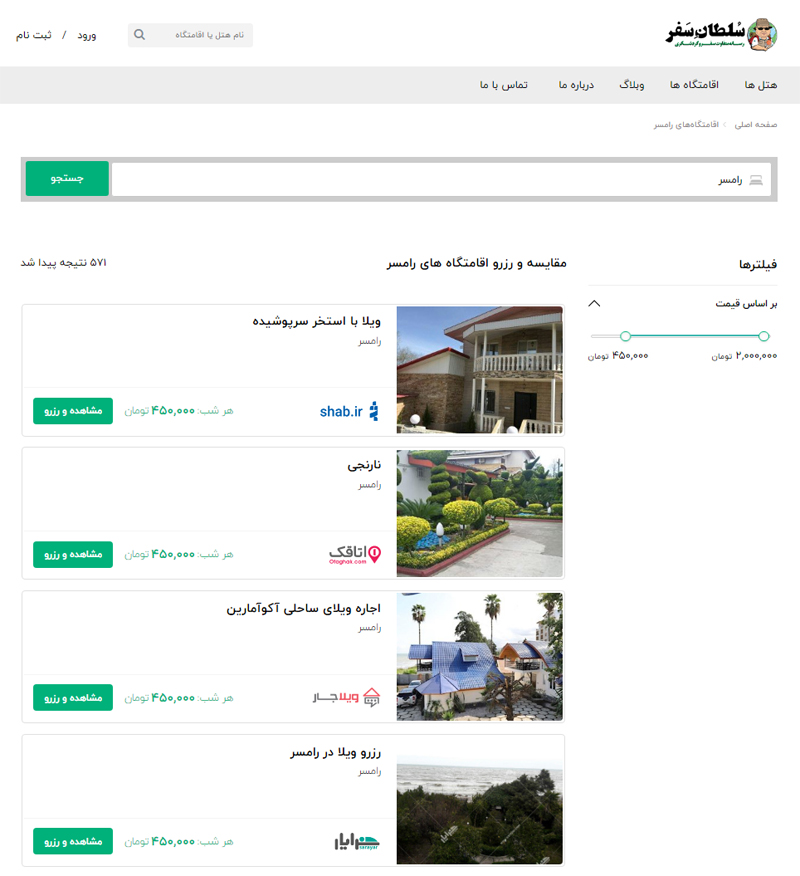Viewport: 800px width, 876px height.
Task: Click the search magnifier icon
Action: tap(139, 34)
